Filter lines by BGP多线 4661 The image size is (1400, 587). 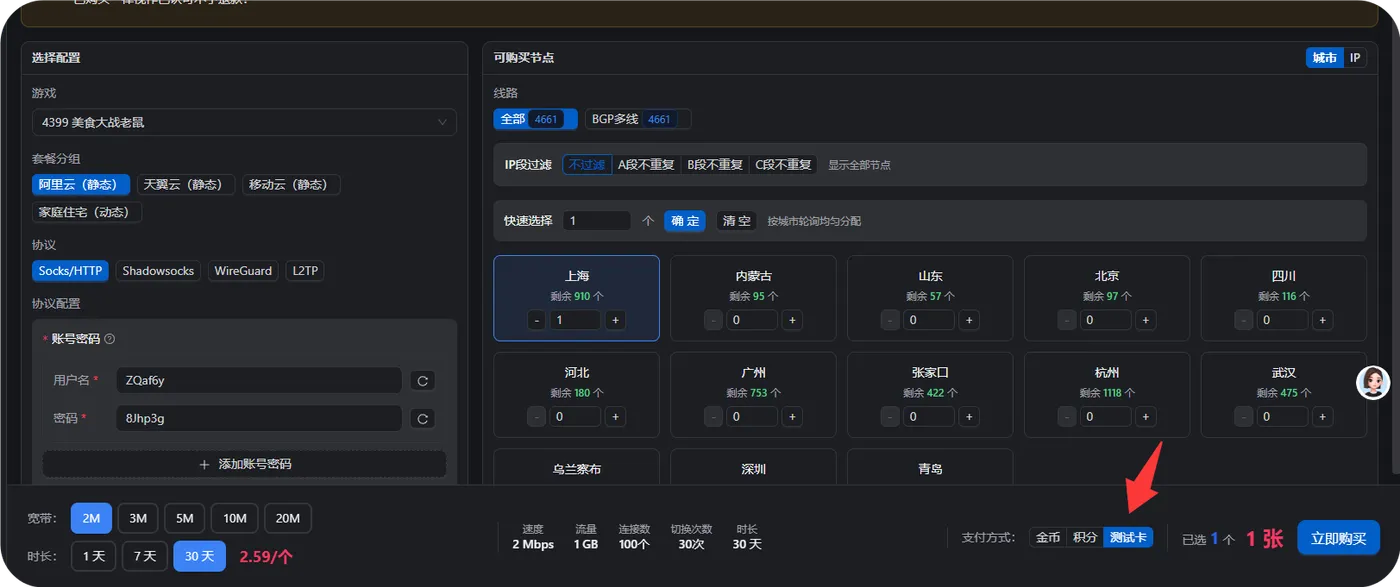[x=638, y=119]
